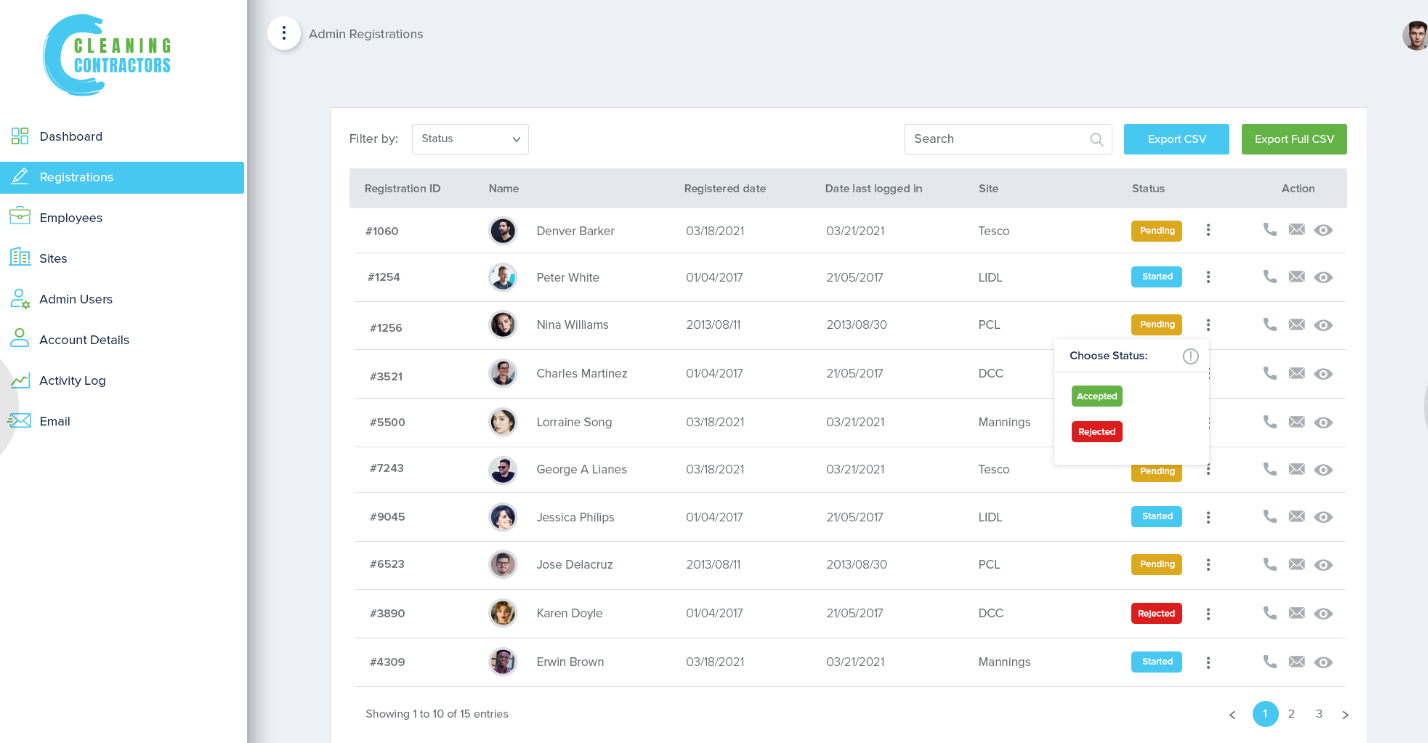Open status options for Erwin Brown

[1208, 662]
